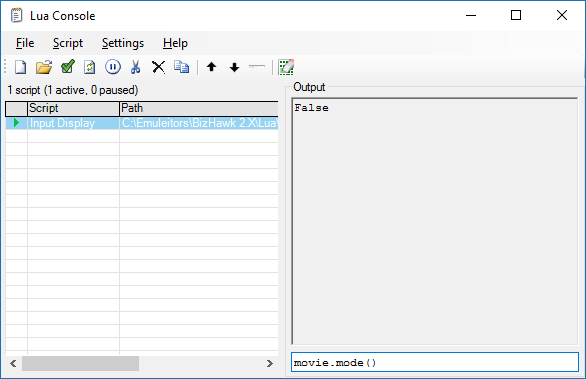Open the Help menu

[175, 43]
